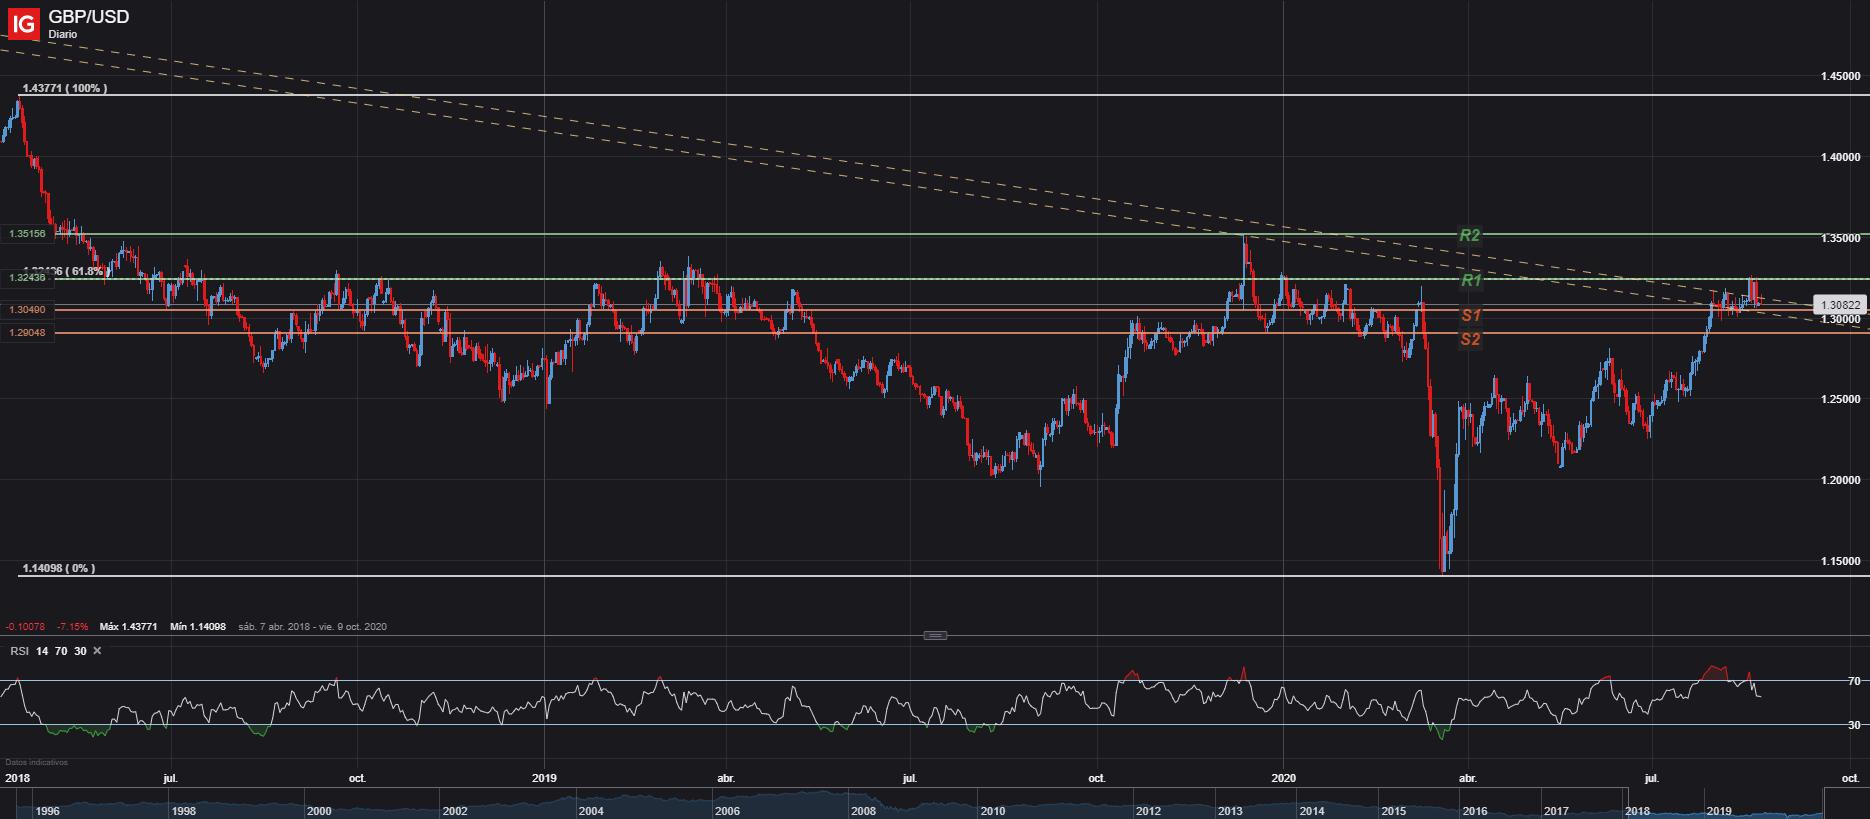The width and height of the screenshot is (1870, 819).
Task: Open the GBP/USD instrument title
Action: coord(89,17)
